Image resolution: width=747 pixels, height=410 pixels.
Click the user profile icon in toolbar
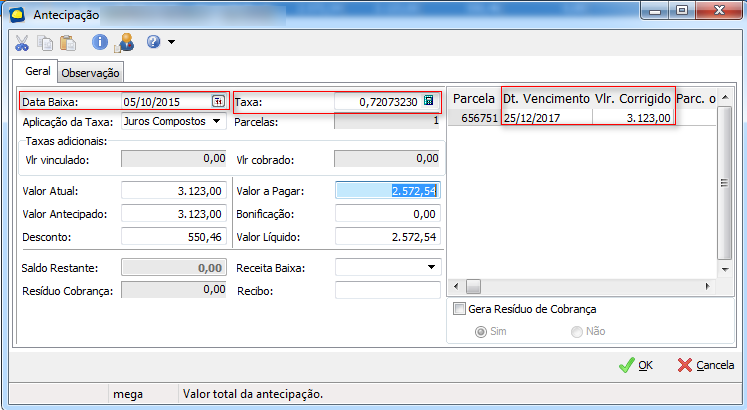click(124, 43)
